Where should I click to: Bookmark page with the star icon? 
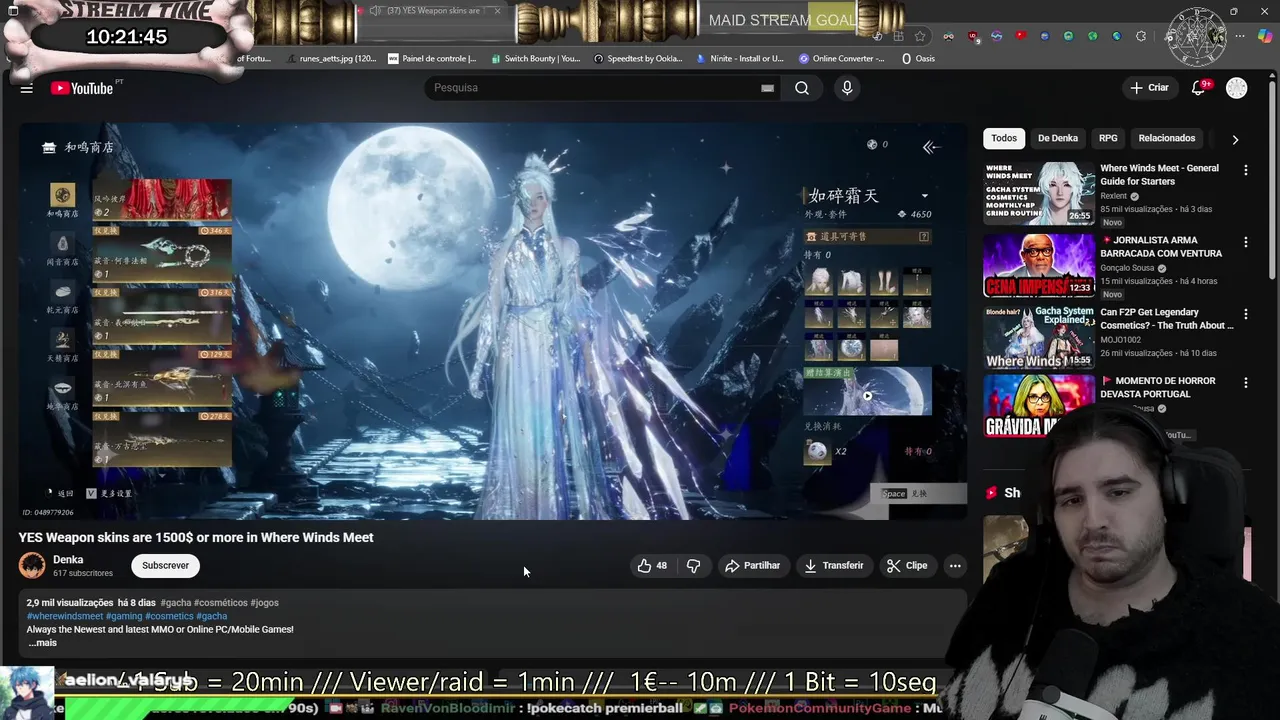[920, 37]
